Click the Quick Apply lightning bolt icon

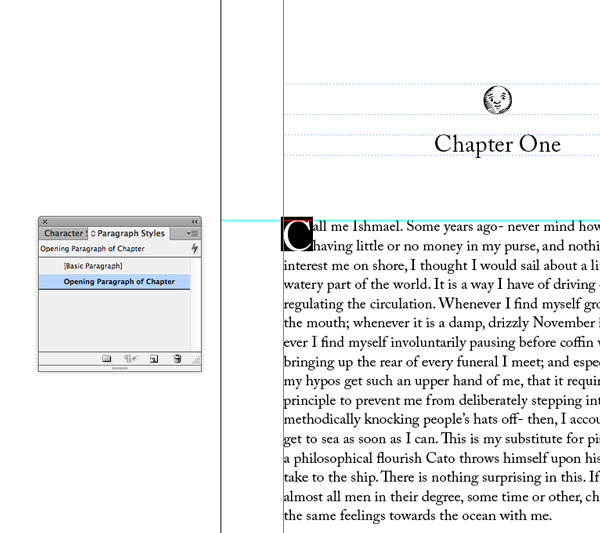[x=195, y=249]
